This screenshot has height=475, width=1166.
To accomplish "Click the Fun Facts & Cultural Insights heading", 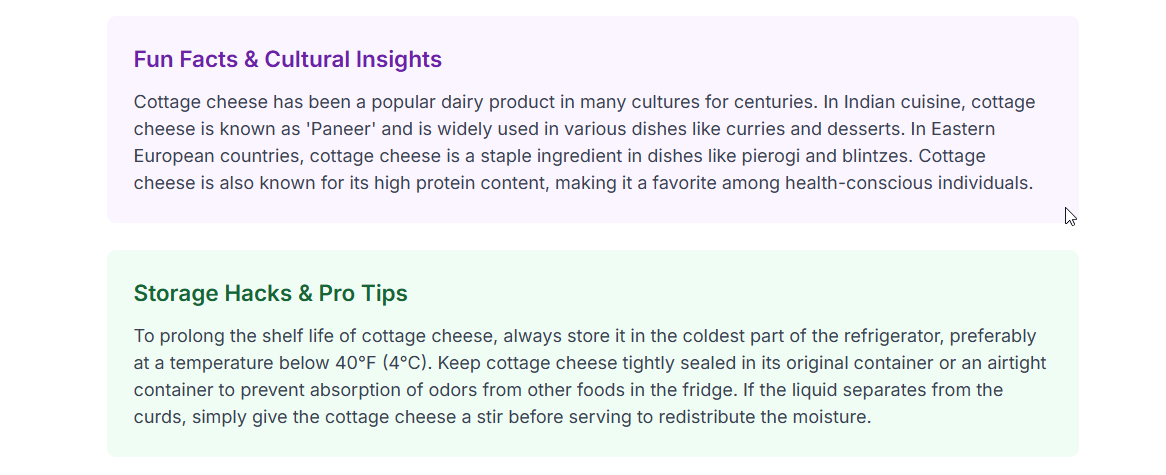I will coord(288,59).
